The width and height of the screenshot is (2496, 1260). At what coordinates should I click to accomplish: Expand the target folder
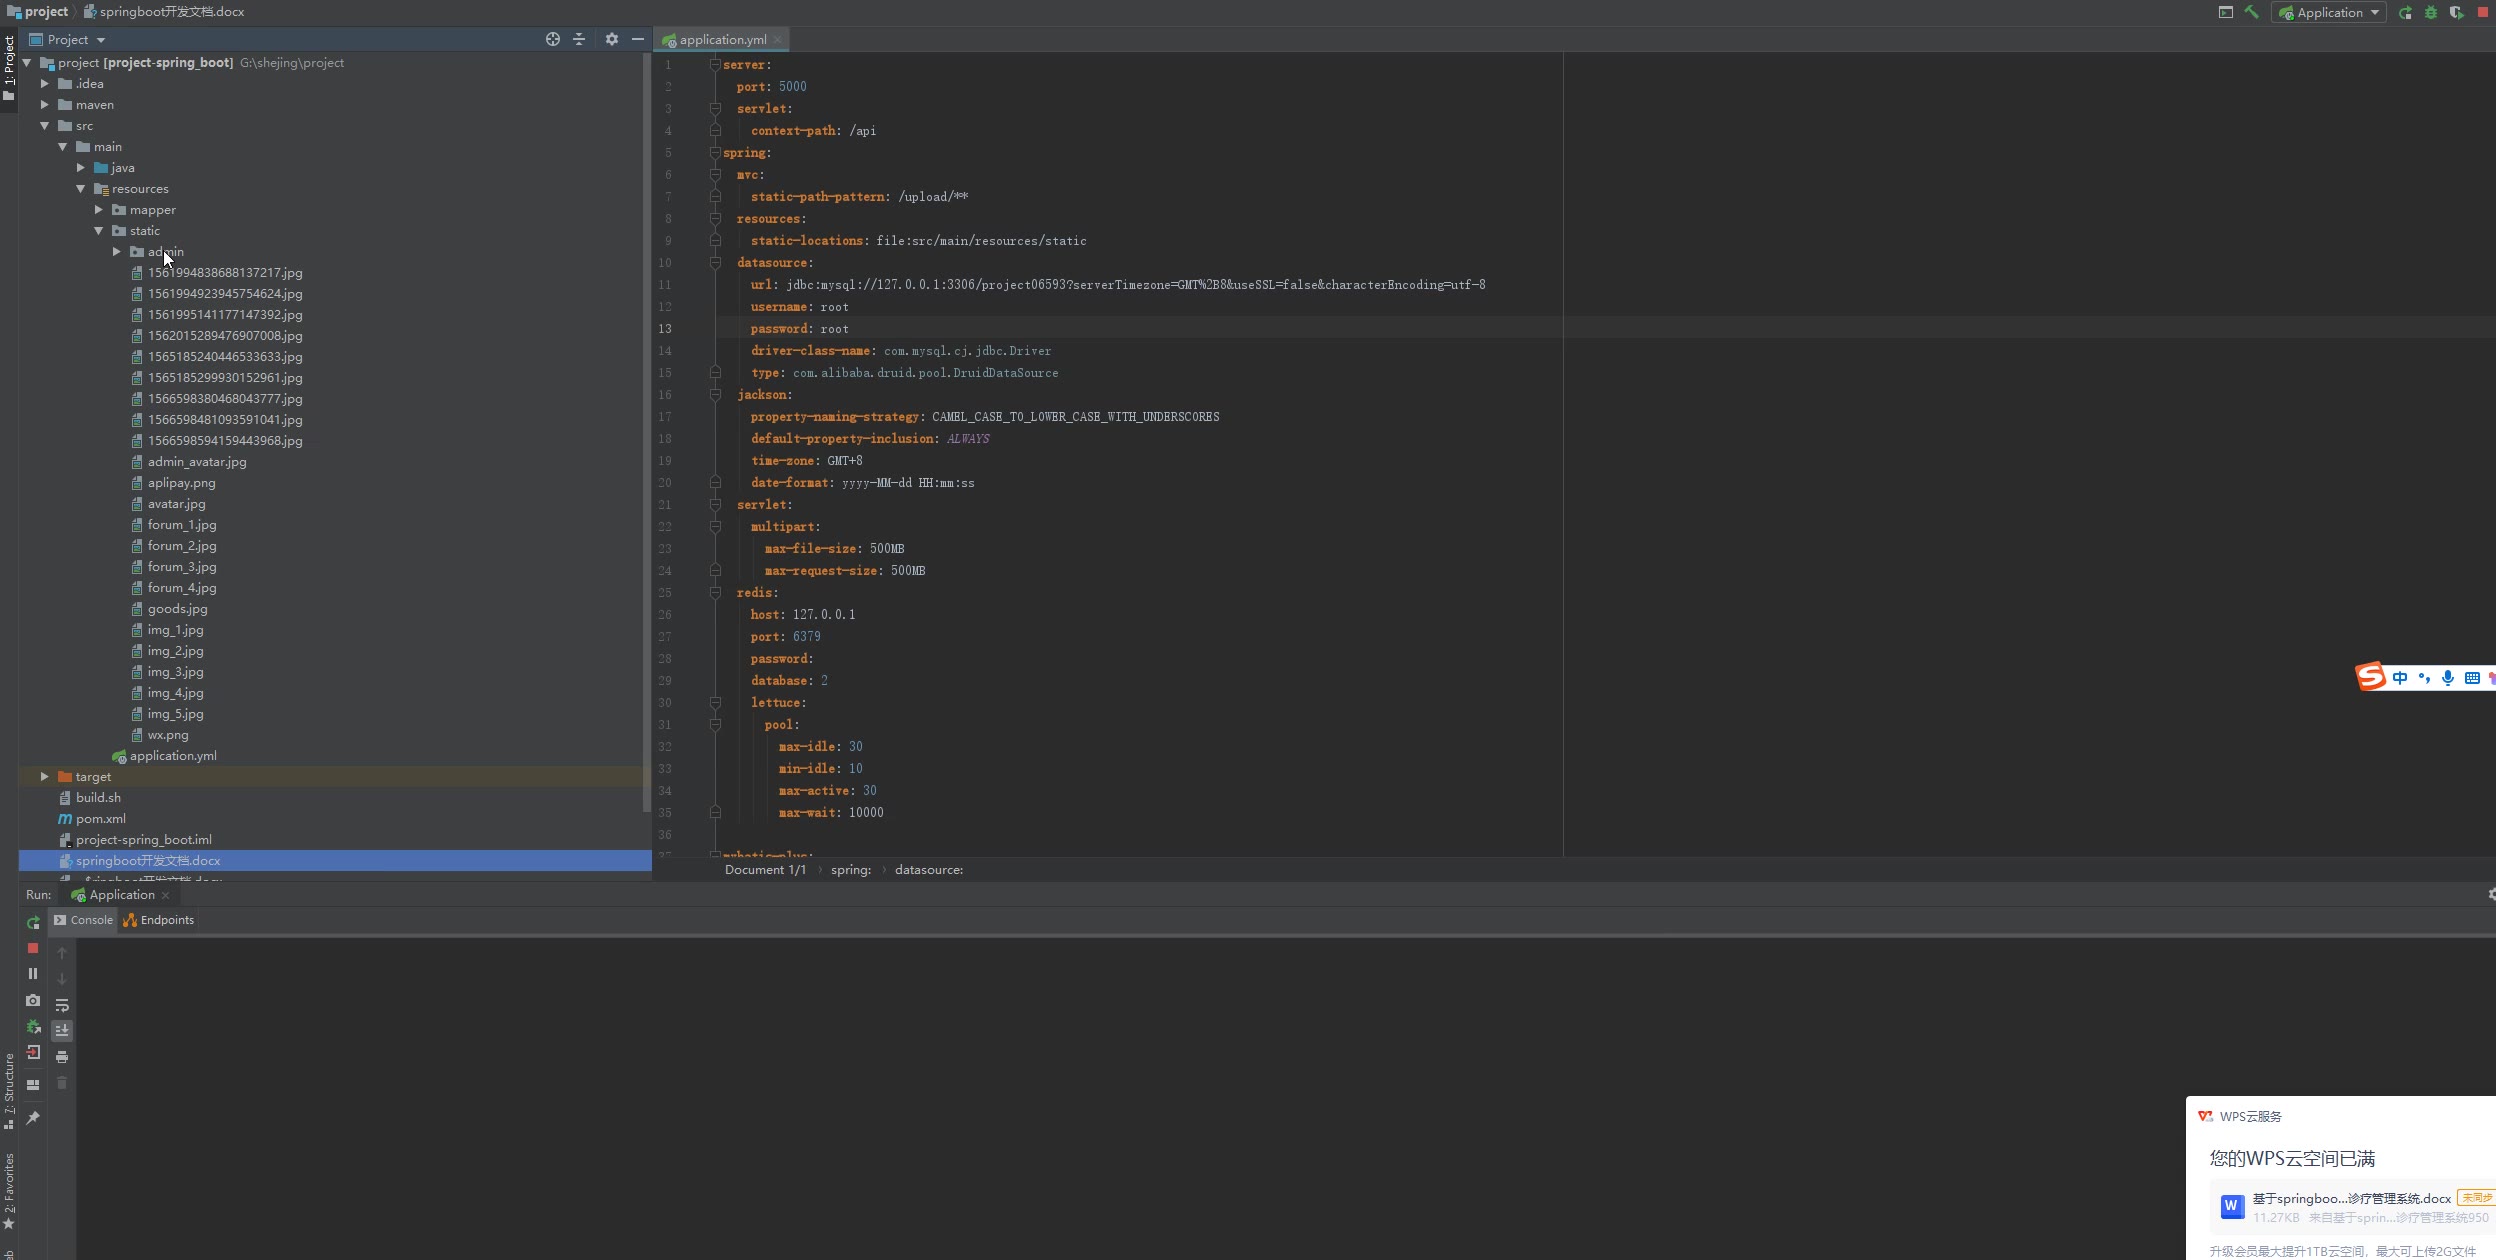click(x=44, y=777)
